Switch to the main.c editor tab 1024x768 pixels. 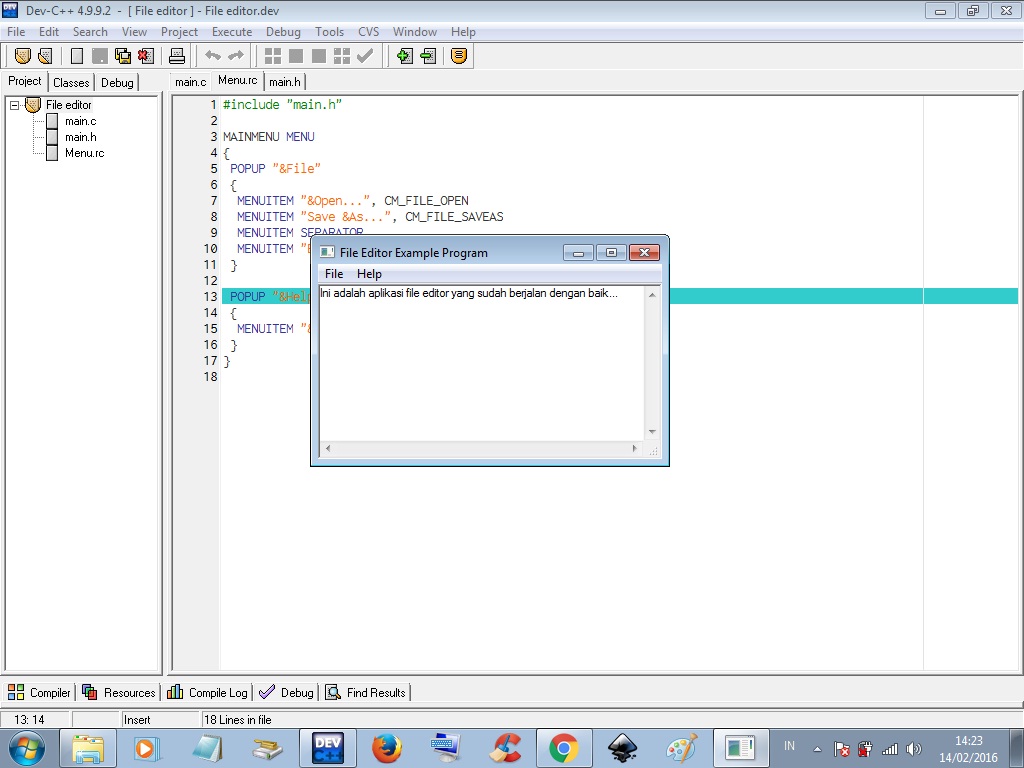191,82
